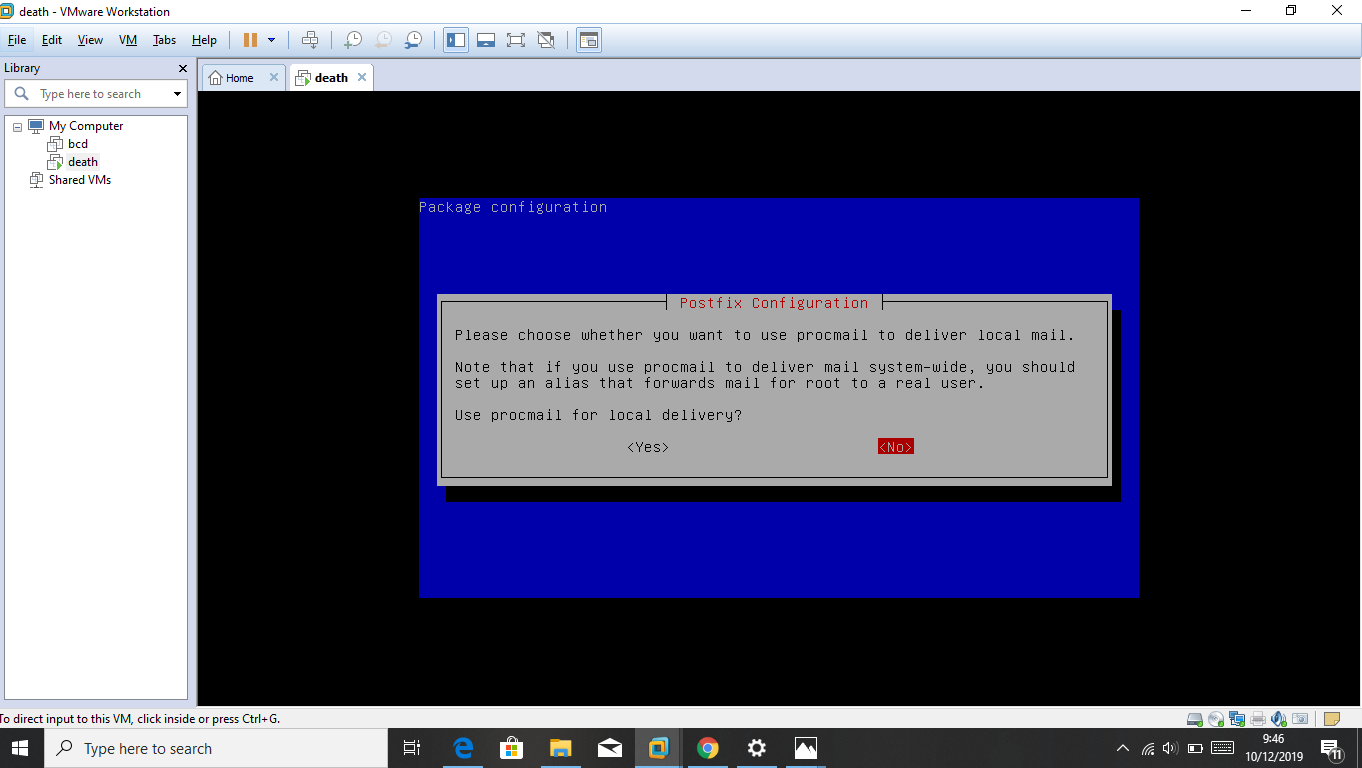The height and width of the screenshot is (768, 1362).
Task: Open the Windows Start menu
Action: (x=20, y=748)
